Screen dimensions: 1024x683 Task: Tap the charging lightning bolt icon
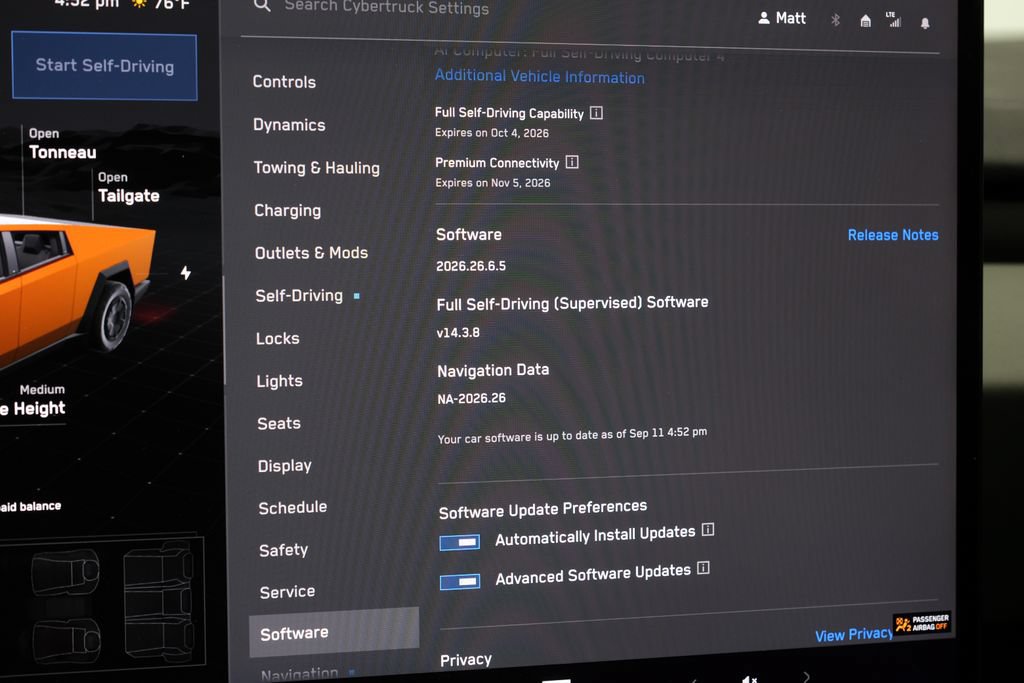[186, 272]
